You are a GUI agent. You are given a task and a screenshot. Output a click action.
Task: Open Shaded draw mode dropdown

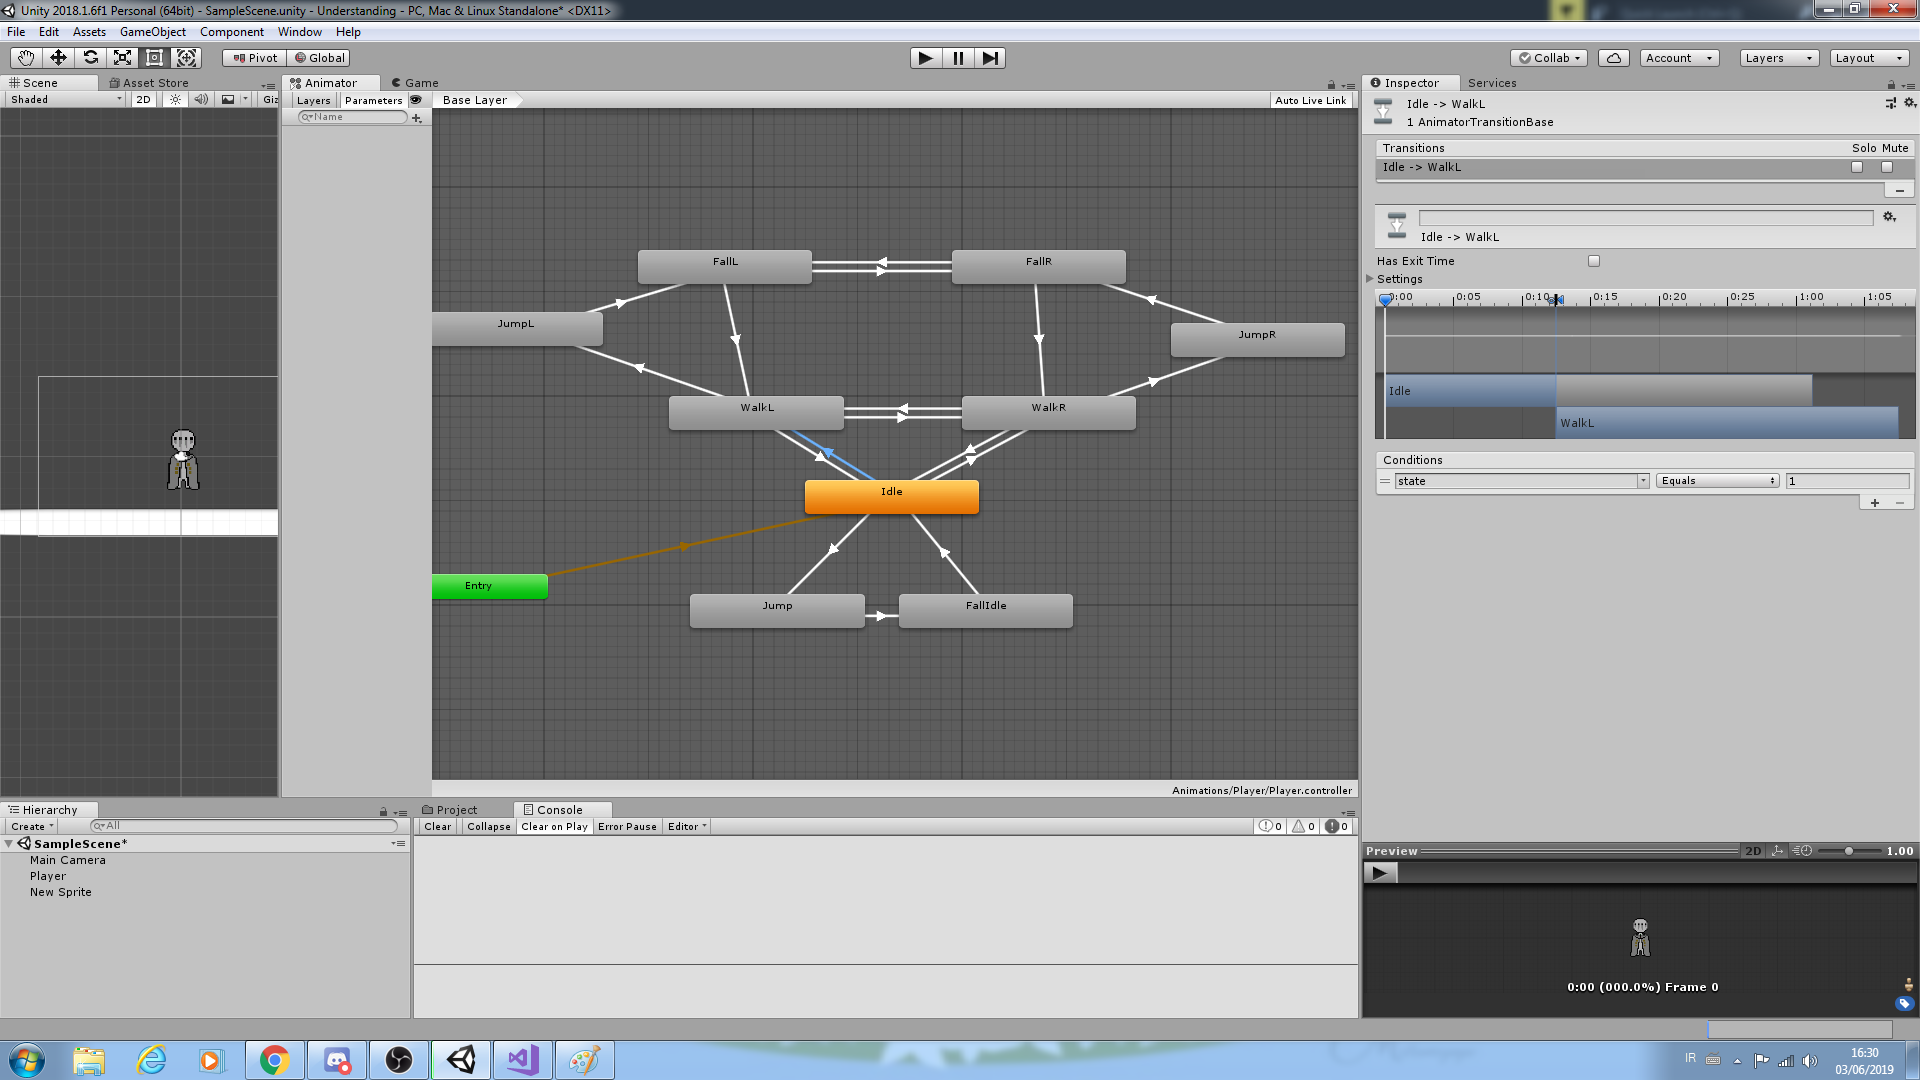65,99
